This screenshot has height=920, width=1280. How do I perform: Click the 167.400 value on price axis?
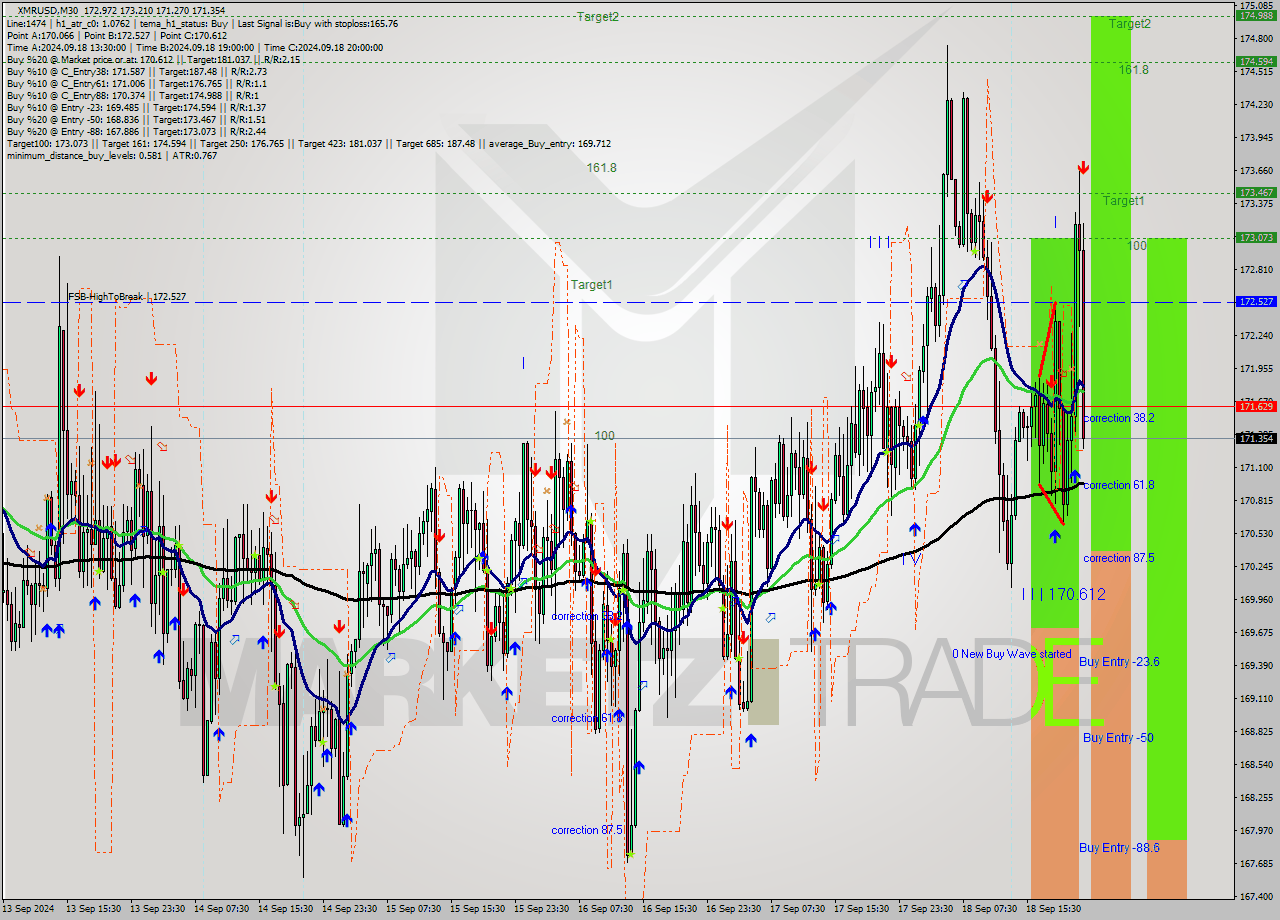pyautogui.click(x=1256, y=897)
